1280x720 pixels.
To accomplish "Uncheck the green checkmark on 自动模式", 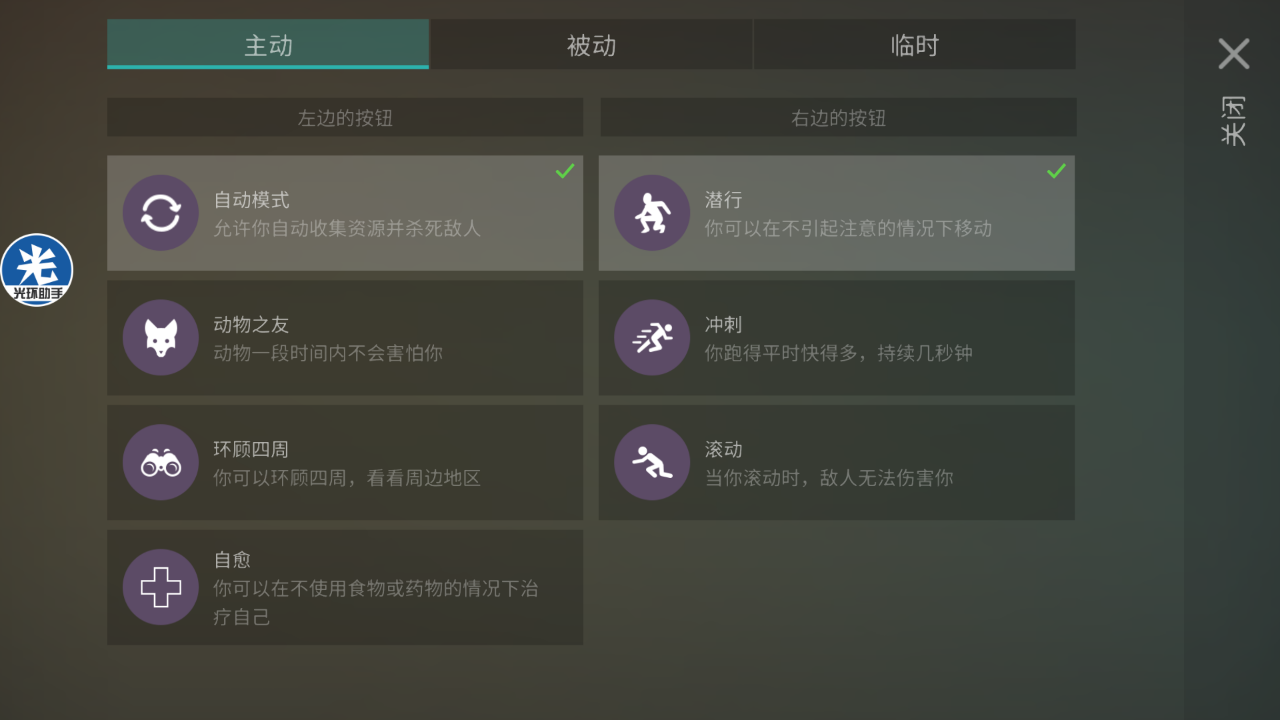I will coord(565,171).
